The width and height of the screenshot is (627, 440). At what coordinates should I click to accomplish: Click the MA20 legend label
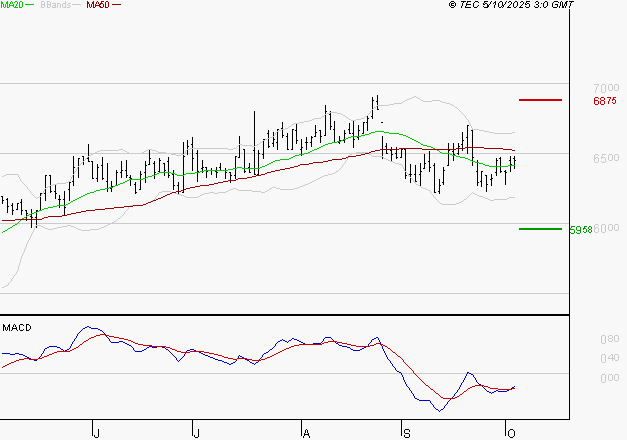12,5
